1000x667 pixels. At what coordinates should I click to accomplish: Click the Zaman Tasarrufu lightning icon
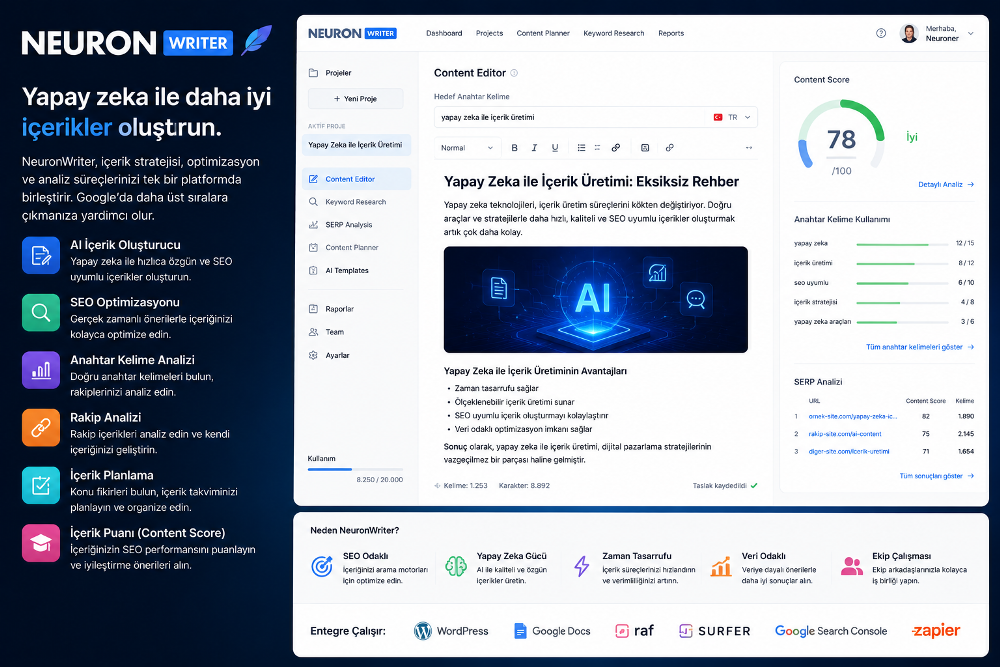pos(581,566)
